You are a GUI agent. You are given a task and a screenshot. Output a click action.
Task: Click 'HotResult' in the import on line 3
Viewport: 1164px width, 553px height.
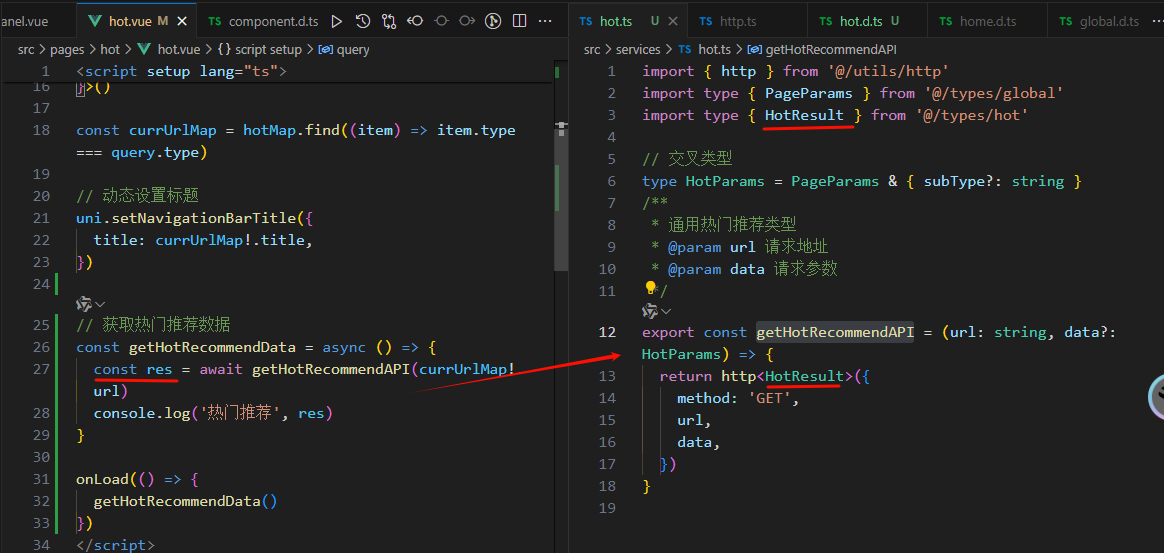(x=804, y=115)
